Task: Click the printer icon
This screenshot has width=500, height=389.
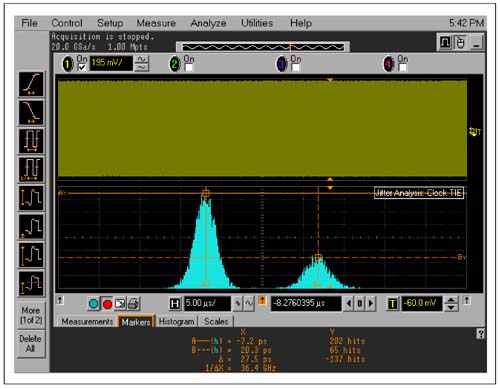Action: click(133, 304)
